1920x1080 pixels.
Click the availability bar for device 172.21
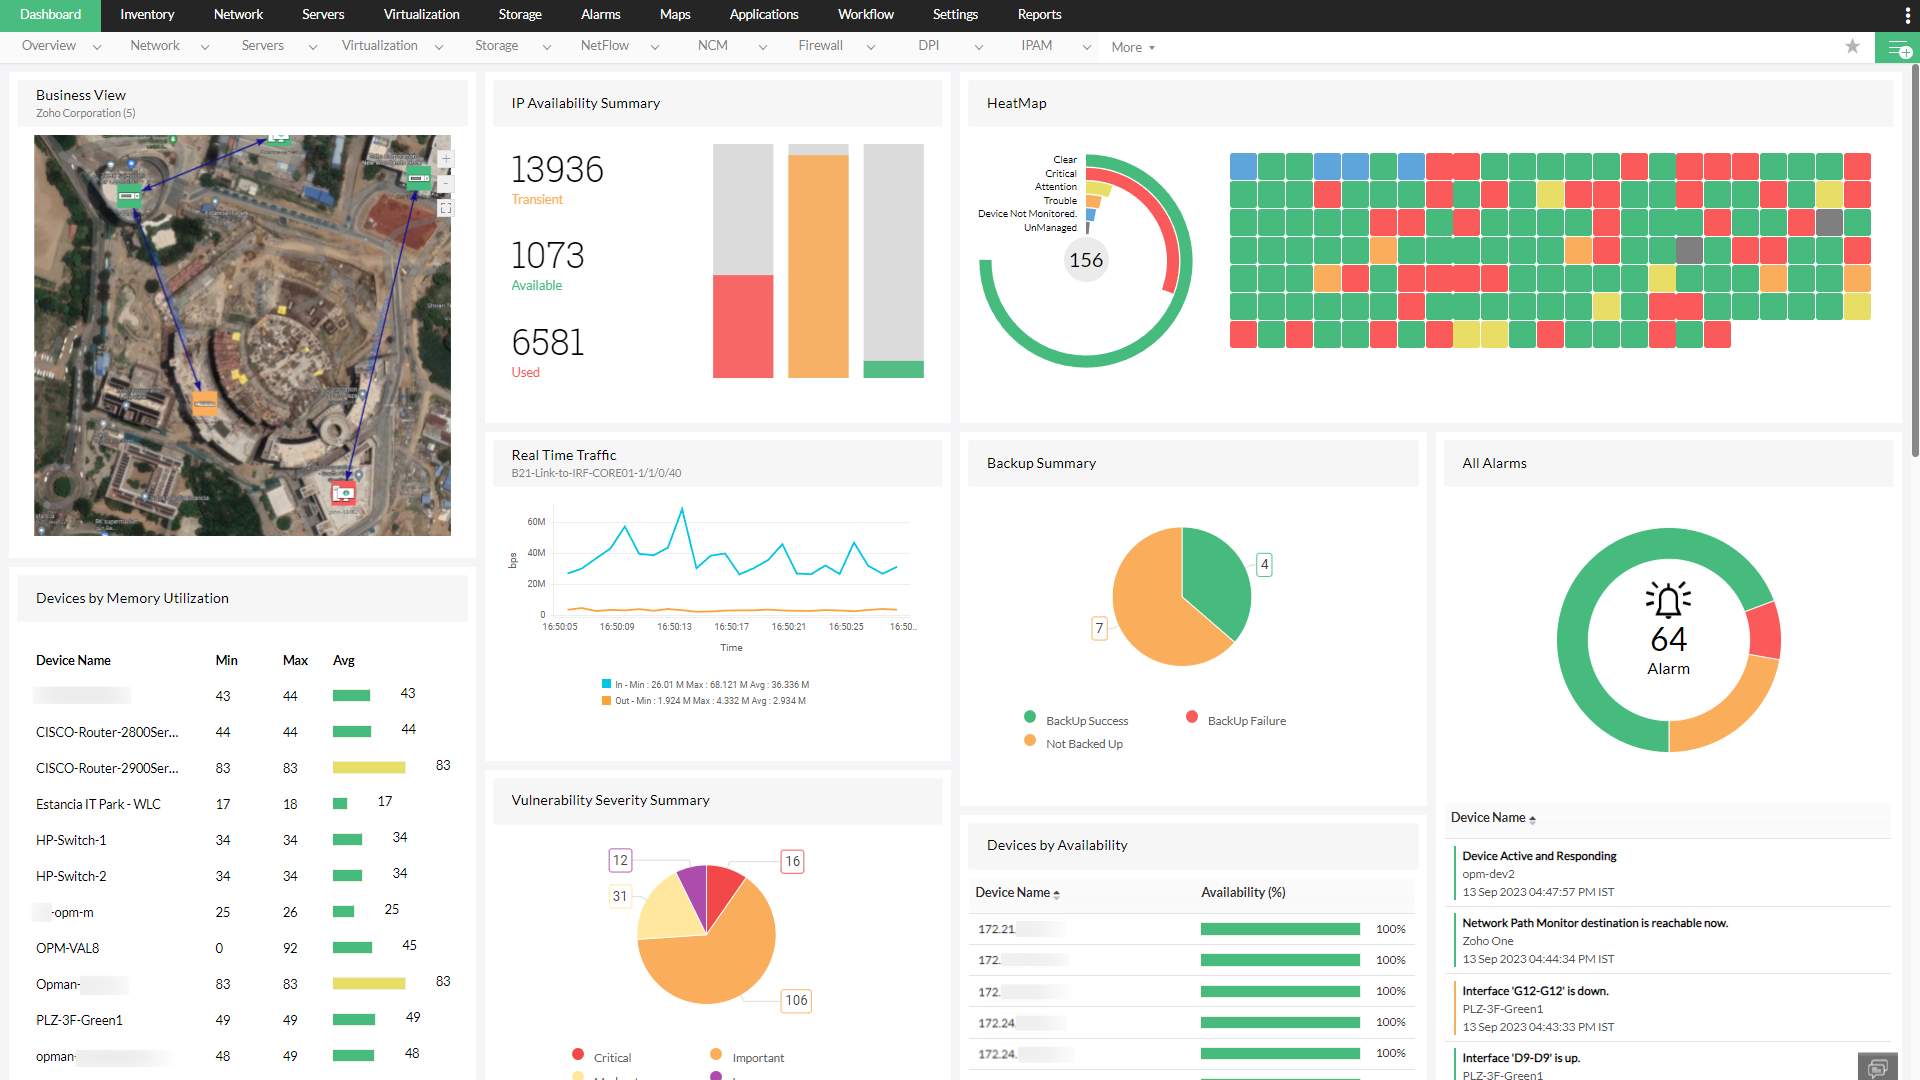pyautogui.click(x=1279, y=928)
